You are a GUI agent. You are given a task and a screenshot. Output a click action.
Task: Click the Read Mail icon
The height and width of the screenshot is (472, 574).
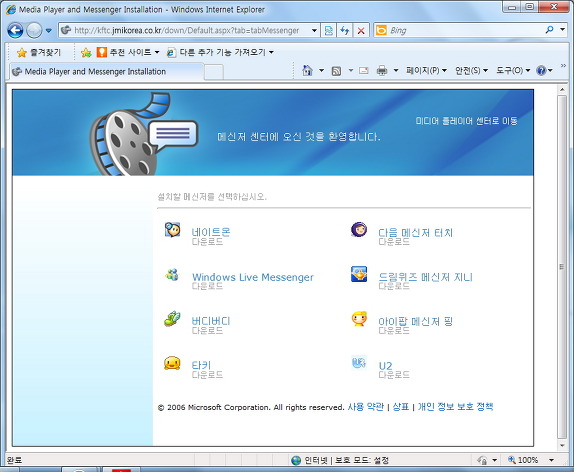pyautogui.click(x=364, y=70)
